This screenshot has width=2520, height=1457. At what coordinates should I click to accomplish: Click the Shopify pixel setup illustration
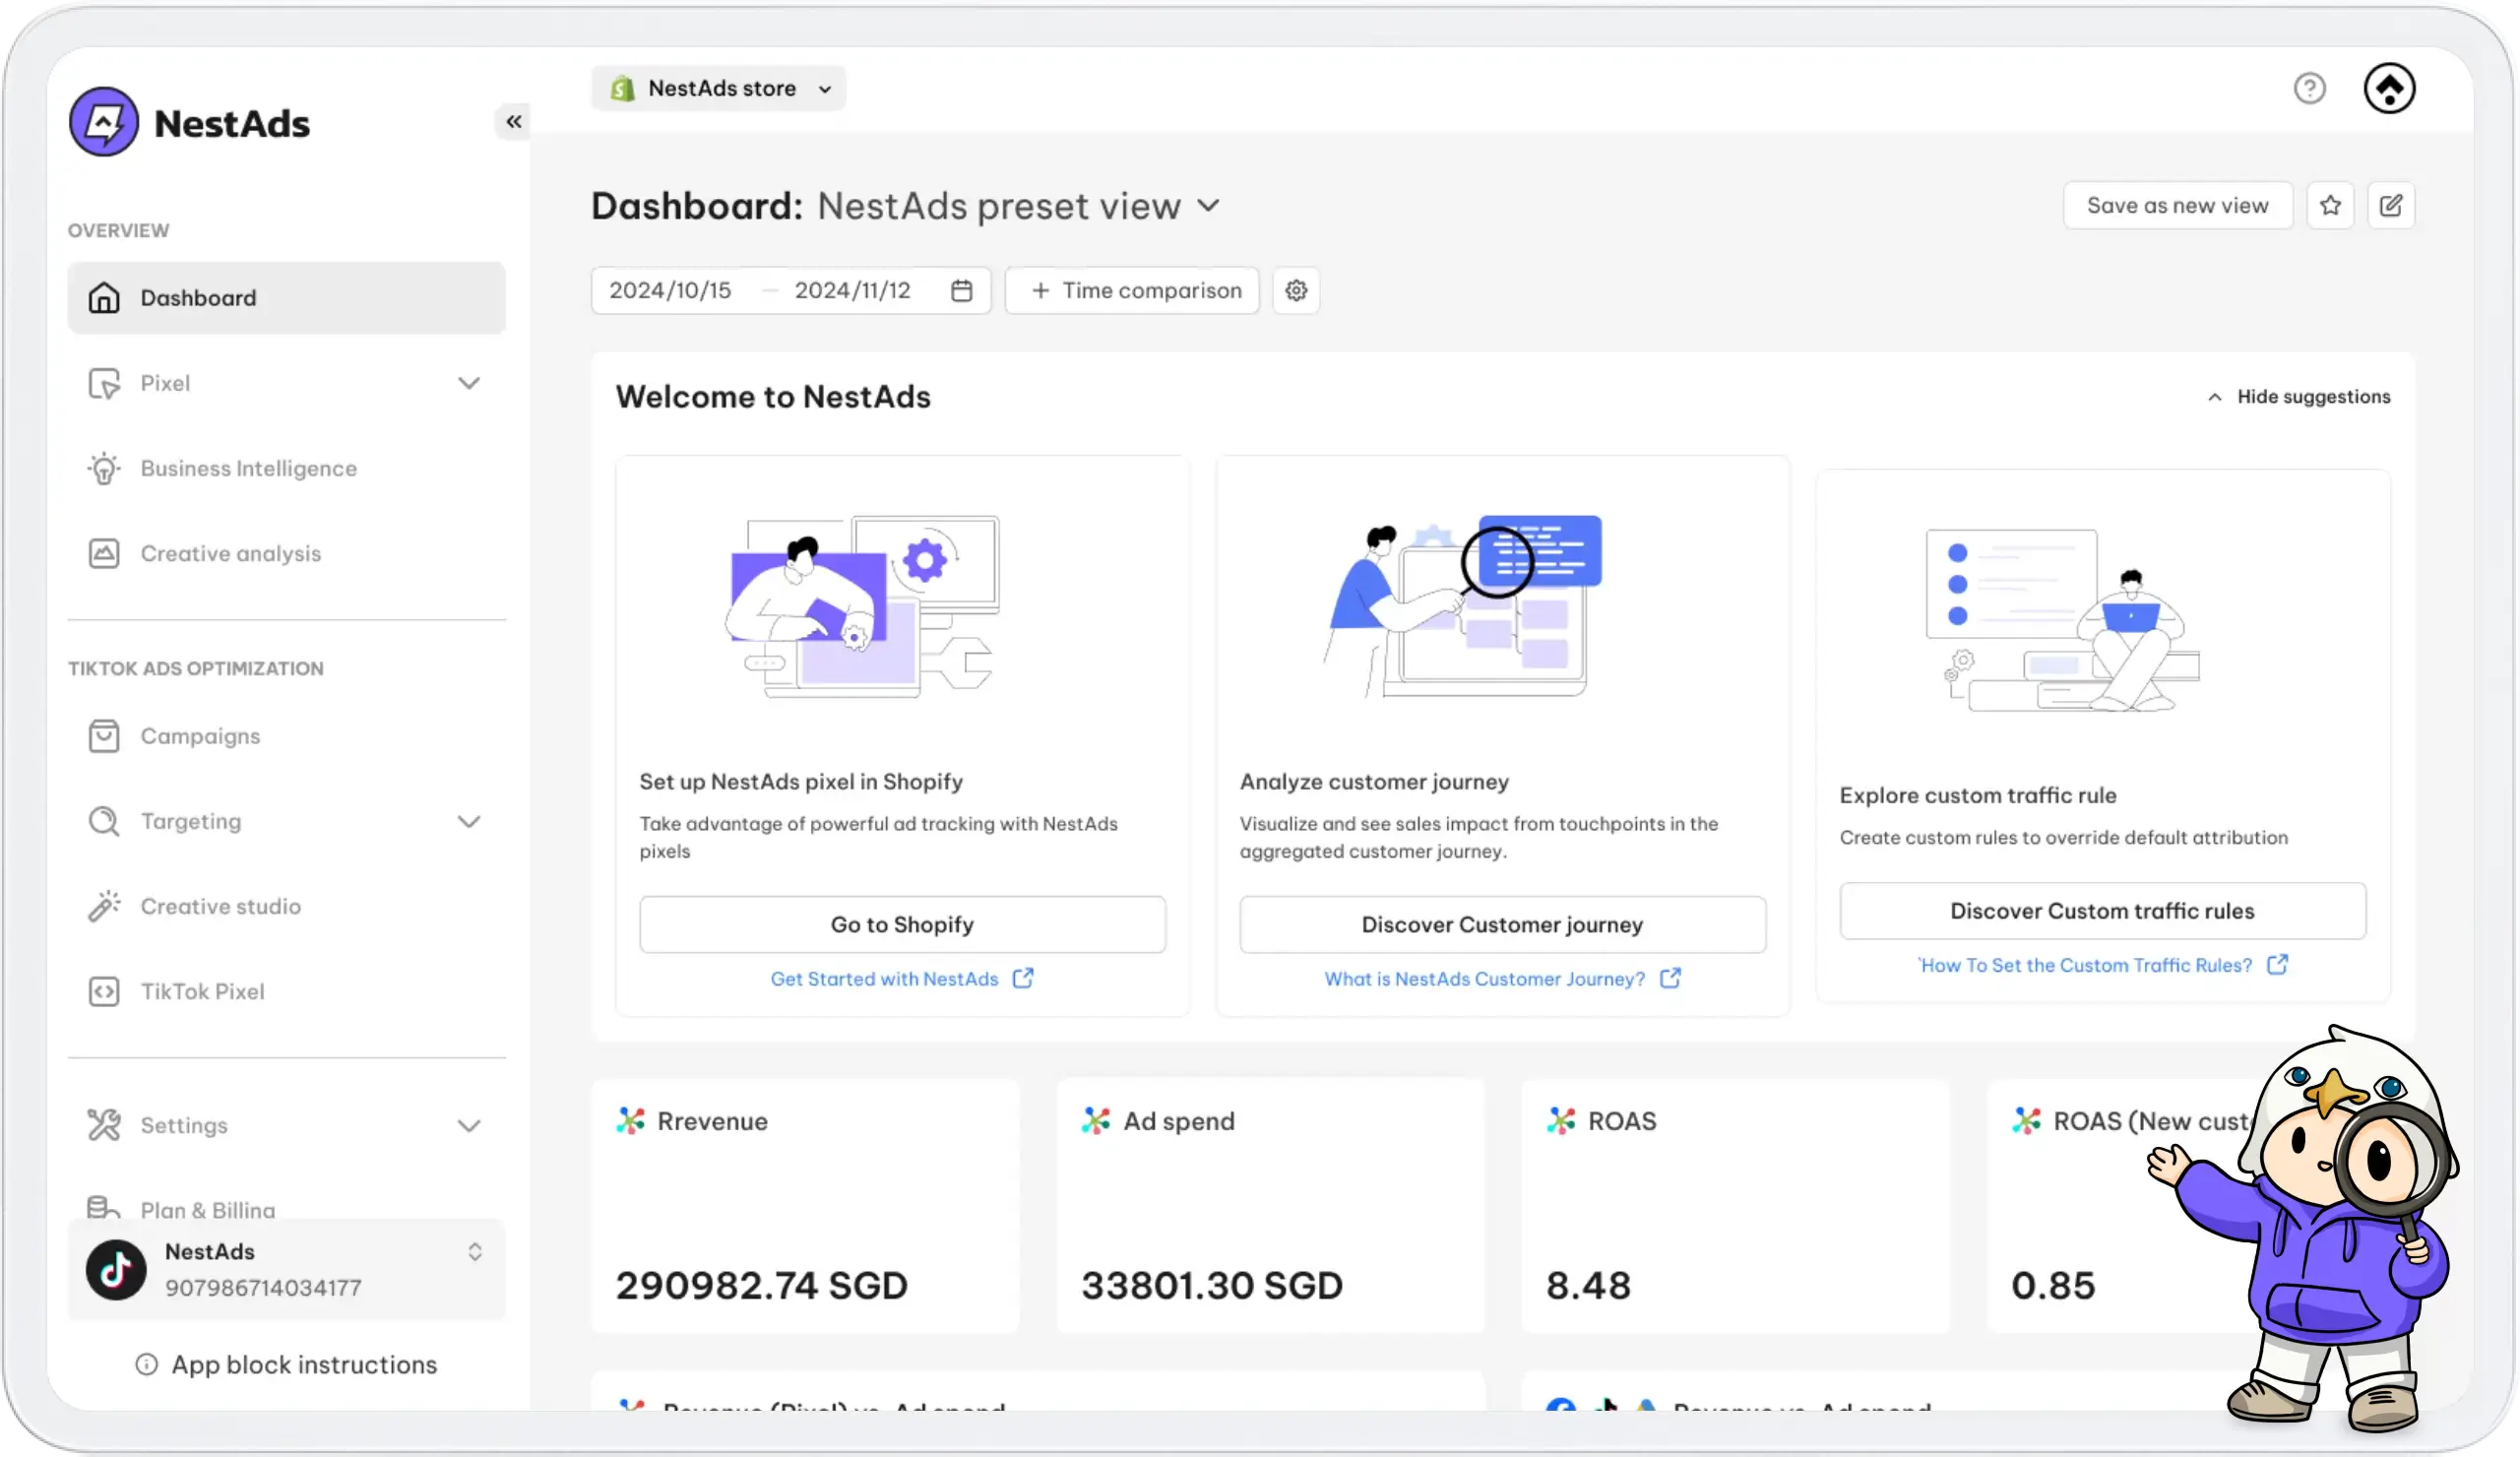point(861,607)
